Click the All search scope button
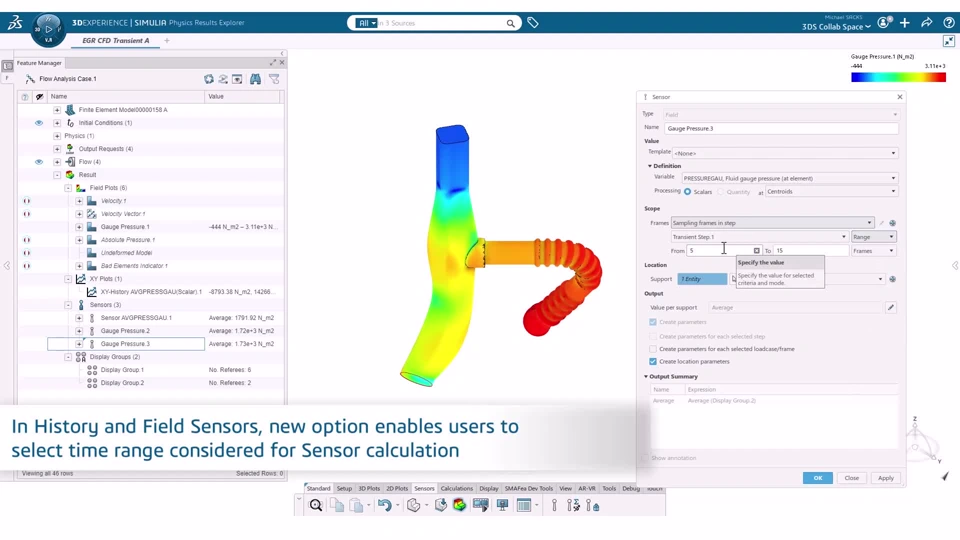960x540 pixels. click(x=367, y=23)
